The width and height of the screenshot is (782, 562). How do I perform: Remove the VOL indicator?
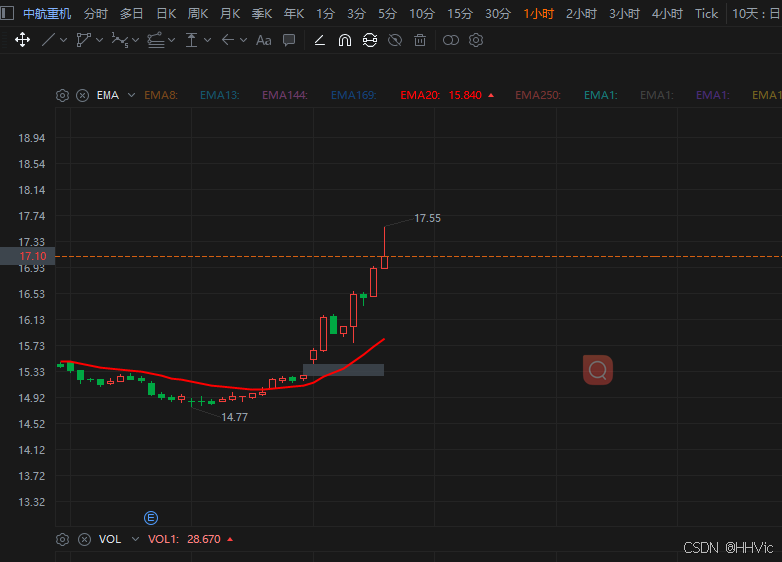point(84,539)
